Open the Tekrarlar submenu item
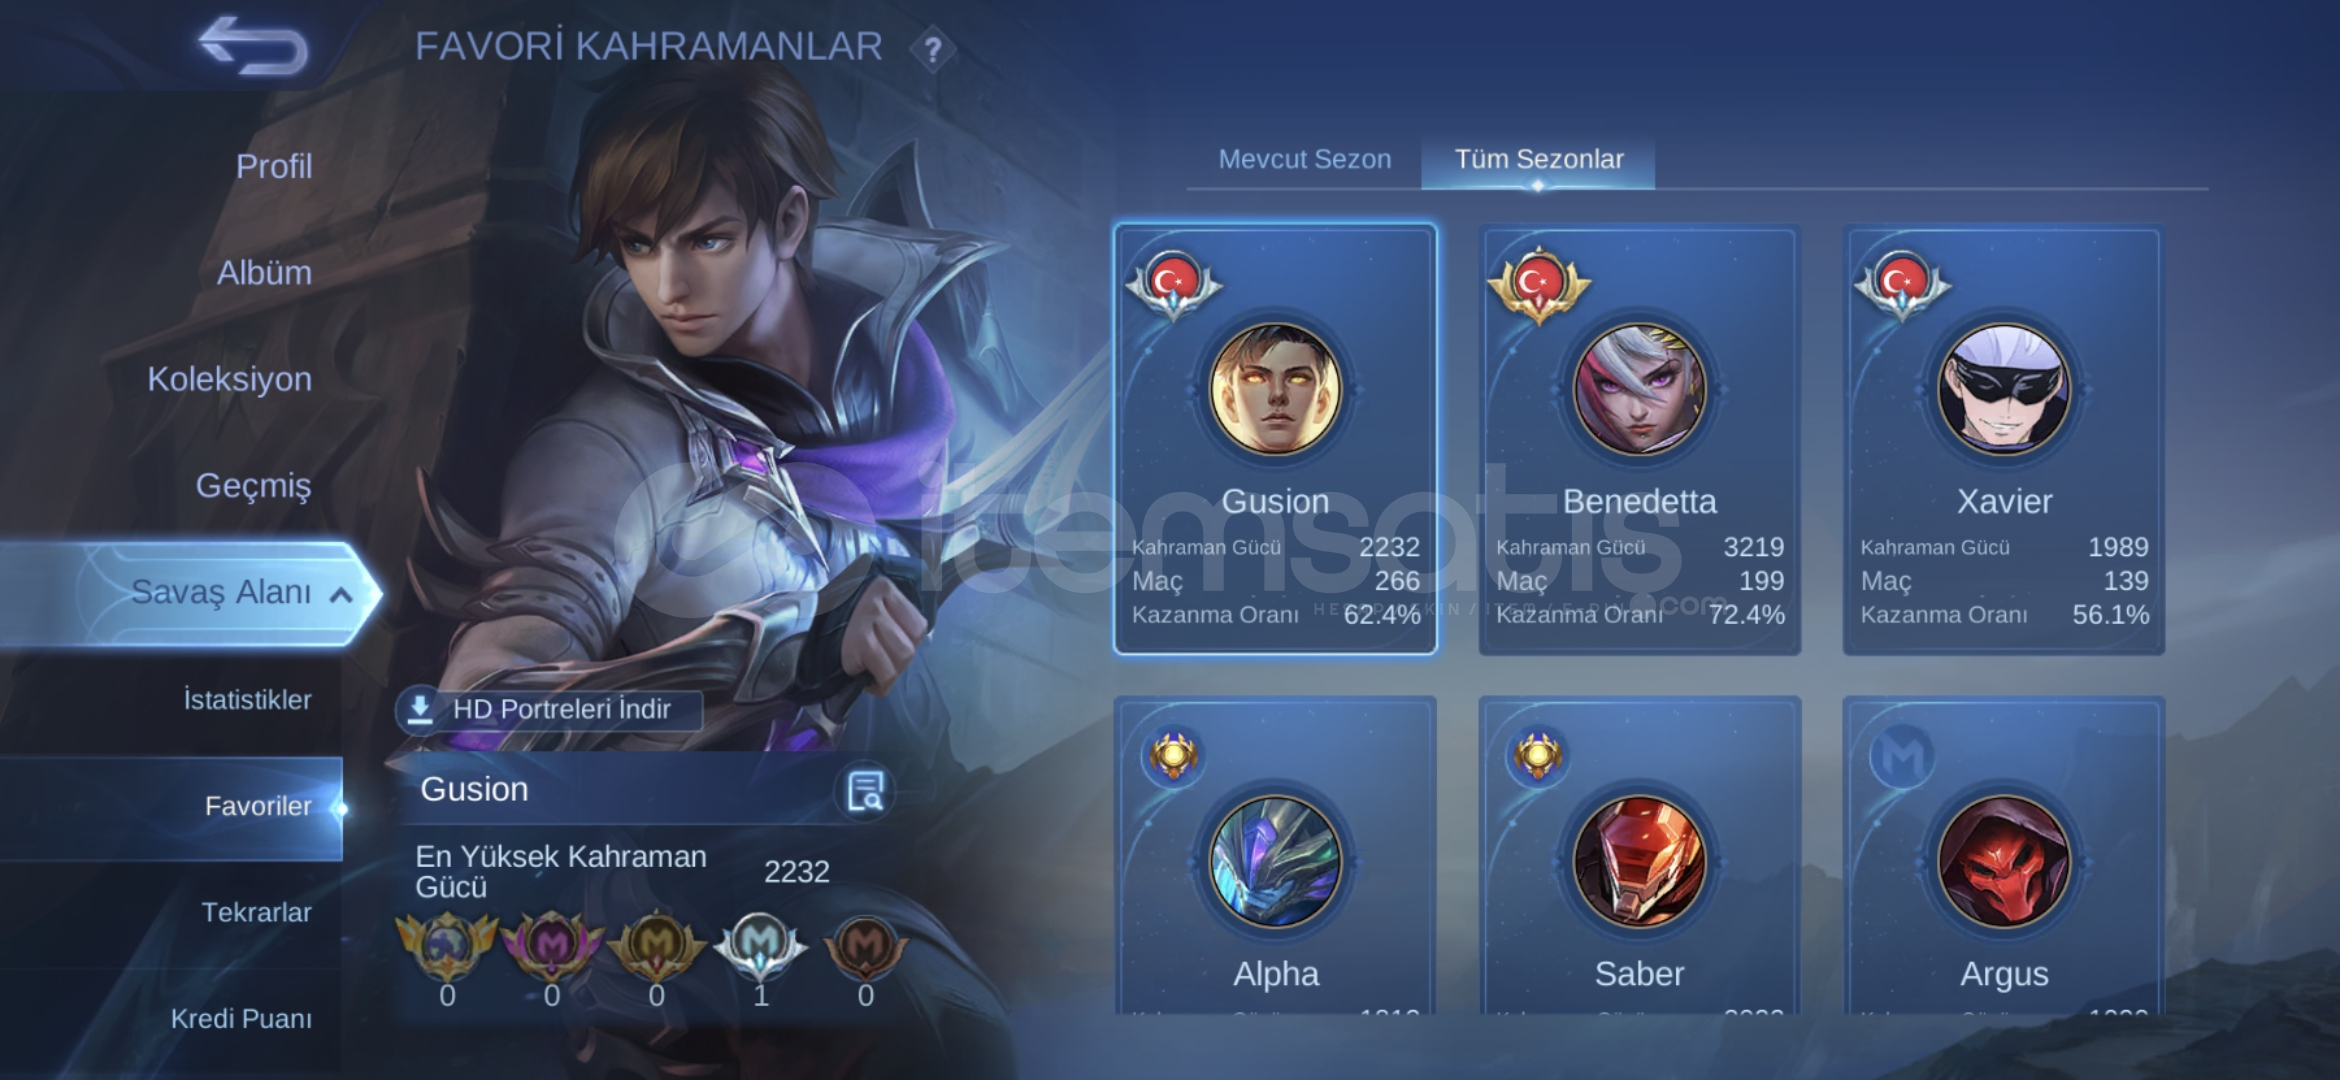Image resolution: width=2340 pixels, height=1080 pixels. 256,912
